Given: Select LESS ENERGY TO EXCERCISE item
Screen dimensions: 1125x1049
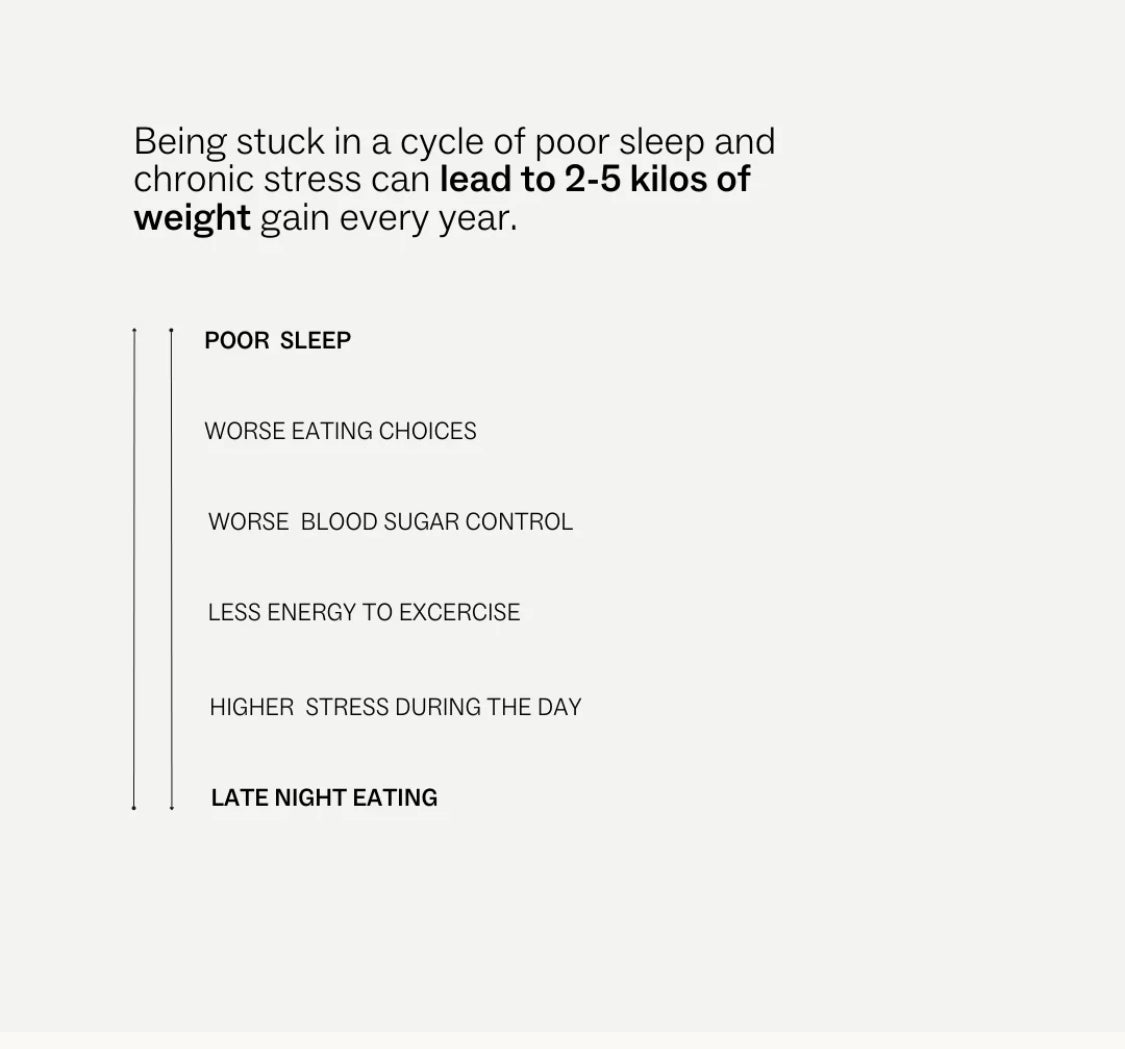Looking at the screenshot, I should [x=364, y=612].
